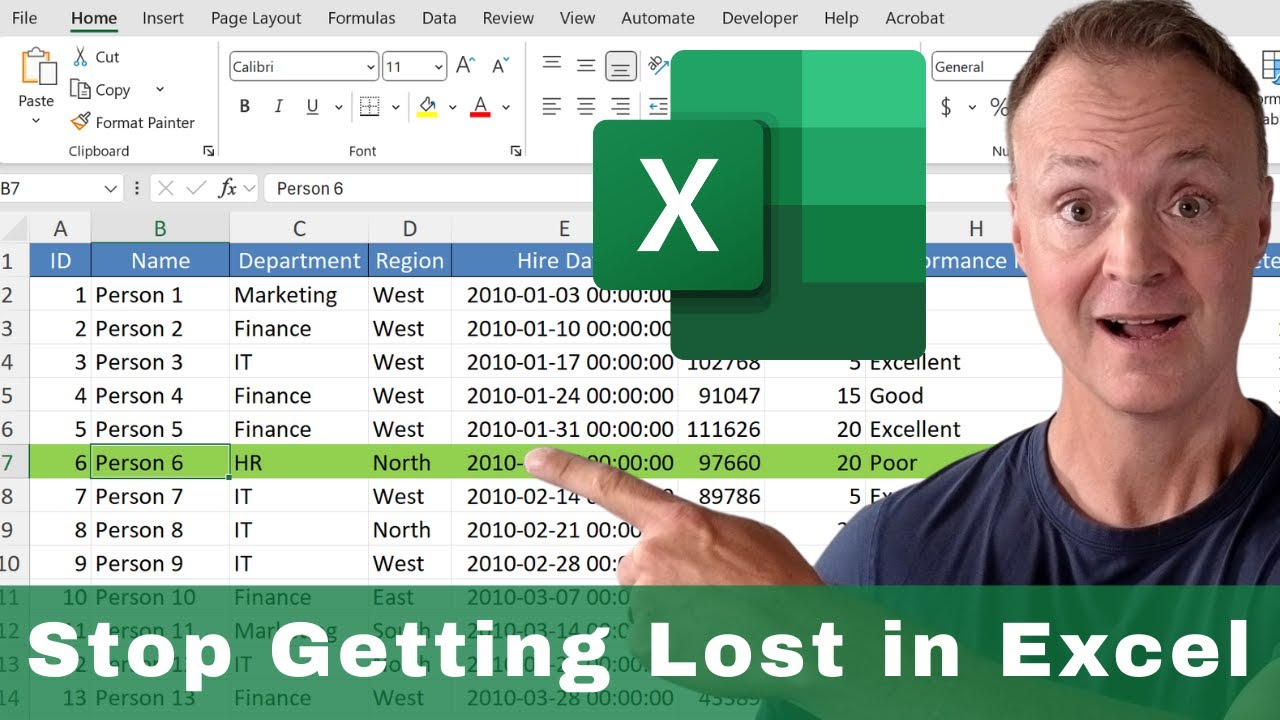Click the Insert Function fx icon

[228, 188]
